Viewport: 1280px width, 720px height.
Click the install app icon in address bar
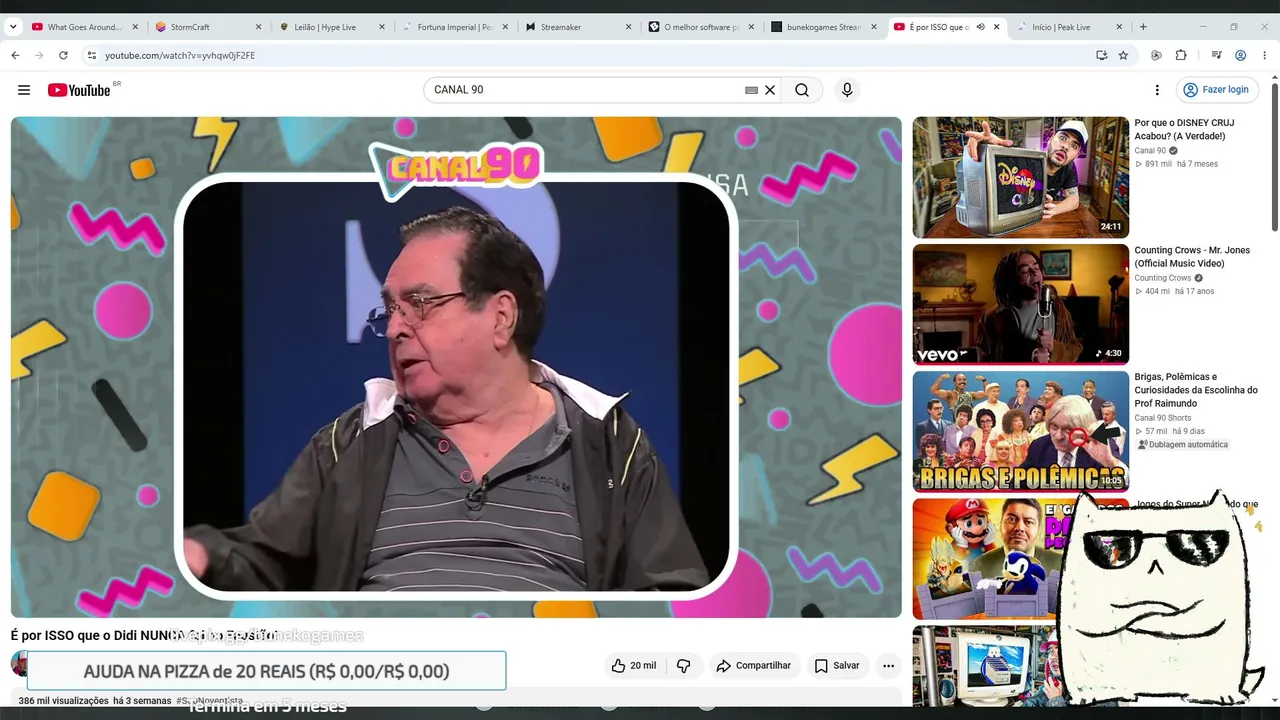[x=1101, y=56]
